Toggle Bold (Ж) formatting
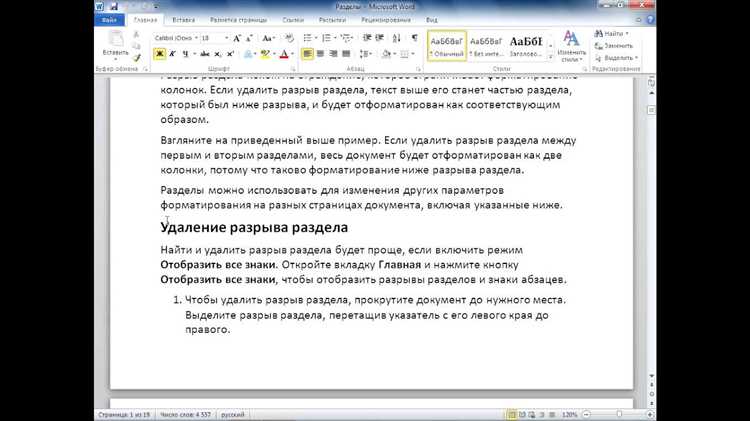The height and width of the screenshot is (421, 750). tap(160, 54)
